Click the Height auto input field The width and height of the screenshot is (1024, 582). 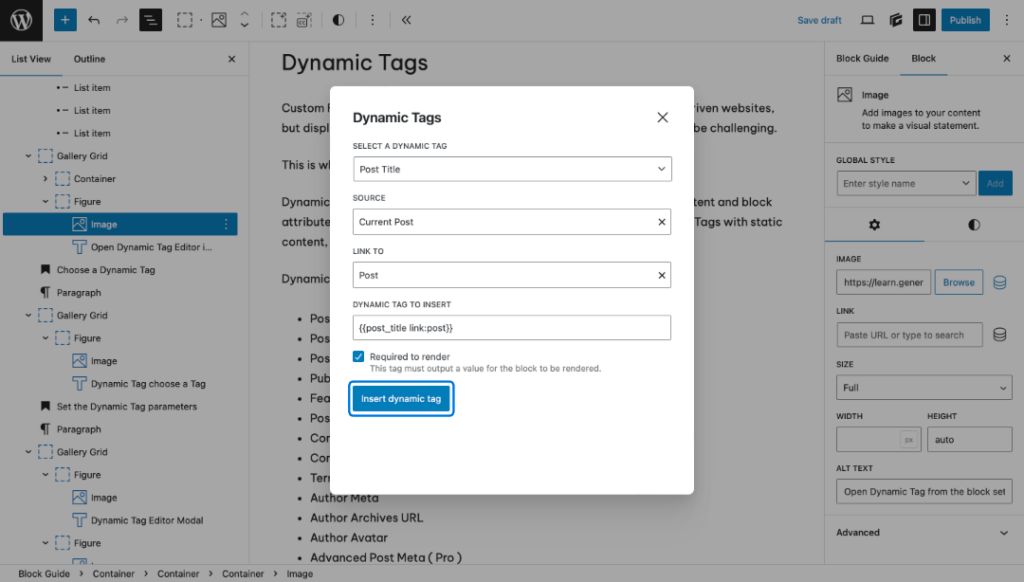tap(969, 440)
